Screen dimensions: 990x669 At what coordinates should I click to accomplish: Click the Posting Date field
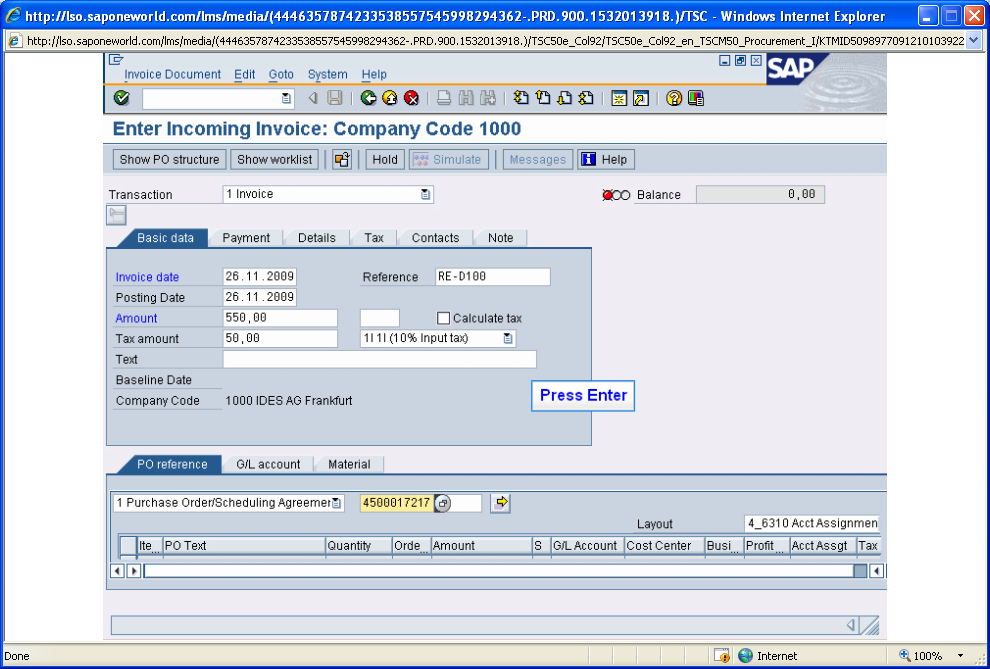(259, 297)
